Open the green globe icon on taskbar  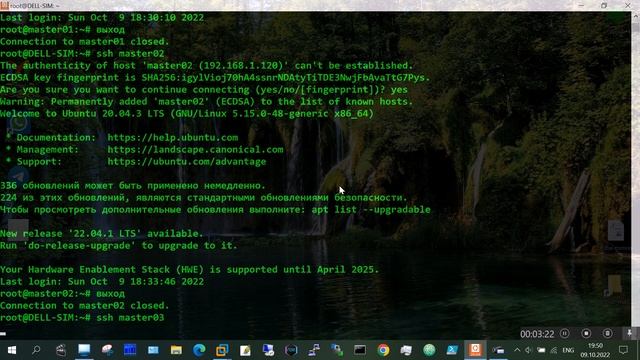(x=429, y=350)
